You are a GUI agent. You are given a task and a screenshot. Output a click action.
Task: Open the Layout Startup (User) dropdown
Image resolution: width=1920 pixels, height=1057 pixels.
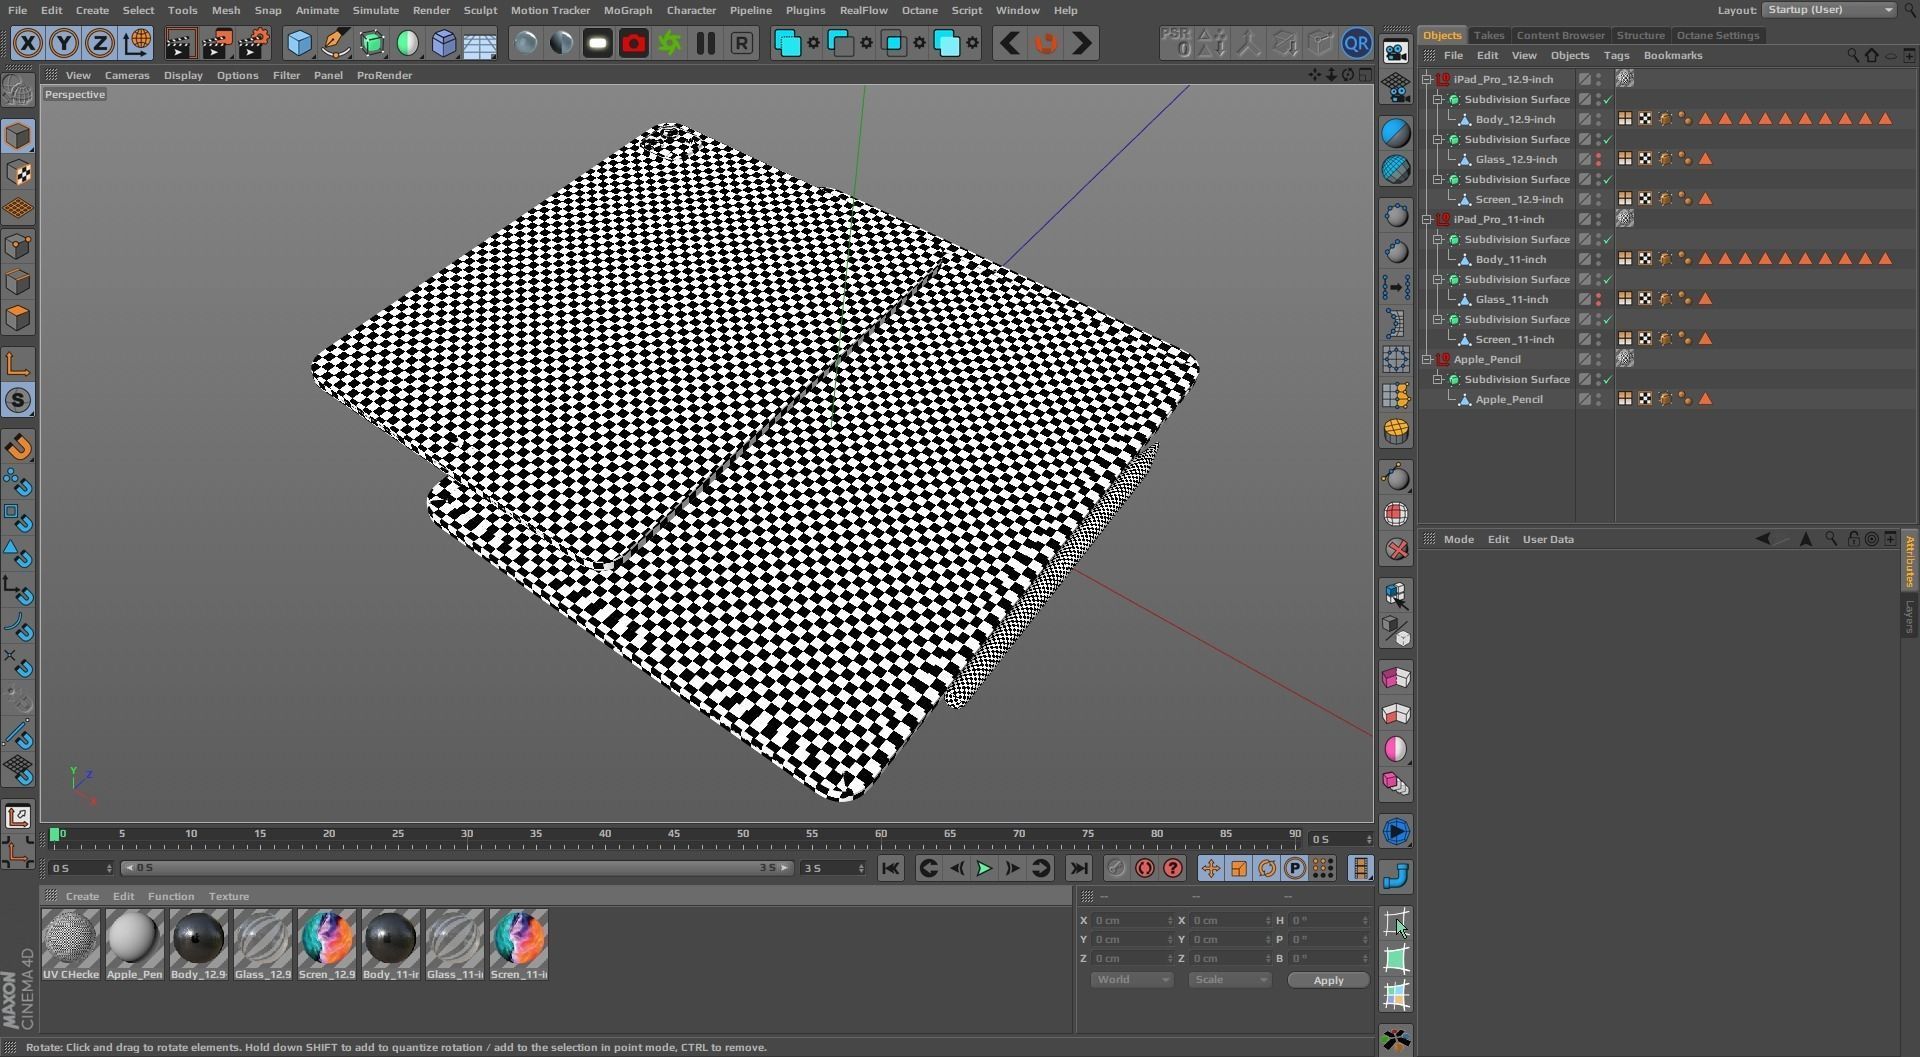pyautogui.click(x=1829, y=10)
